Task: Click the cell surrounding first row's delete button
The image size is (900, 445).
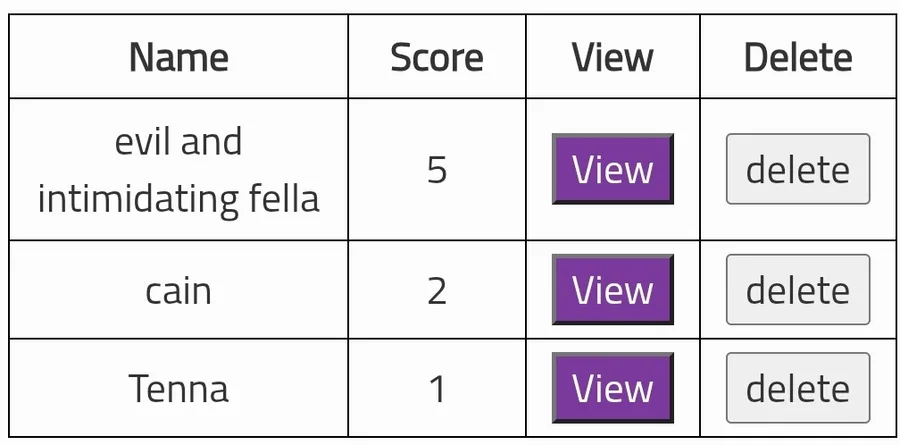Action: pos(798,169)
